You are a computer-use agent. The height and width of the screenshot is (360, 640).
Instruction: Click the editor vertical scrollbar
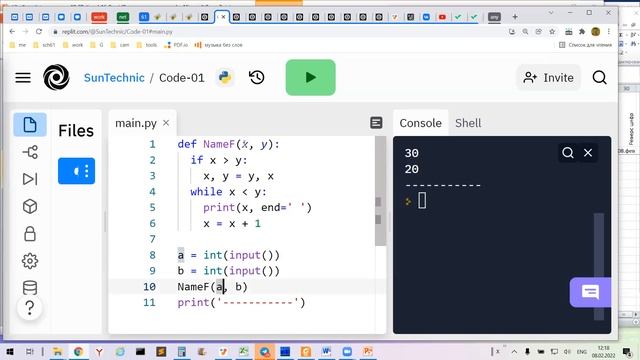(380, 191)
